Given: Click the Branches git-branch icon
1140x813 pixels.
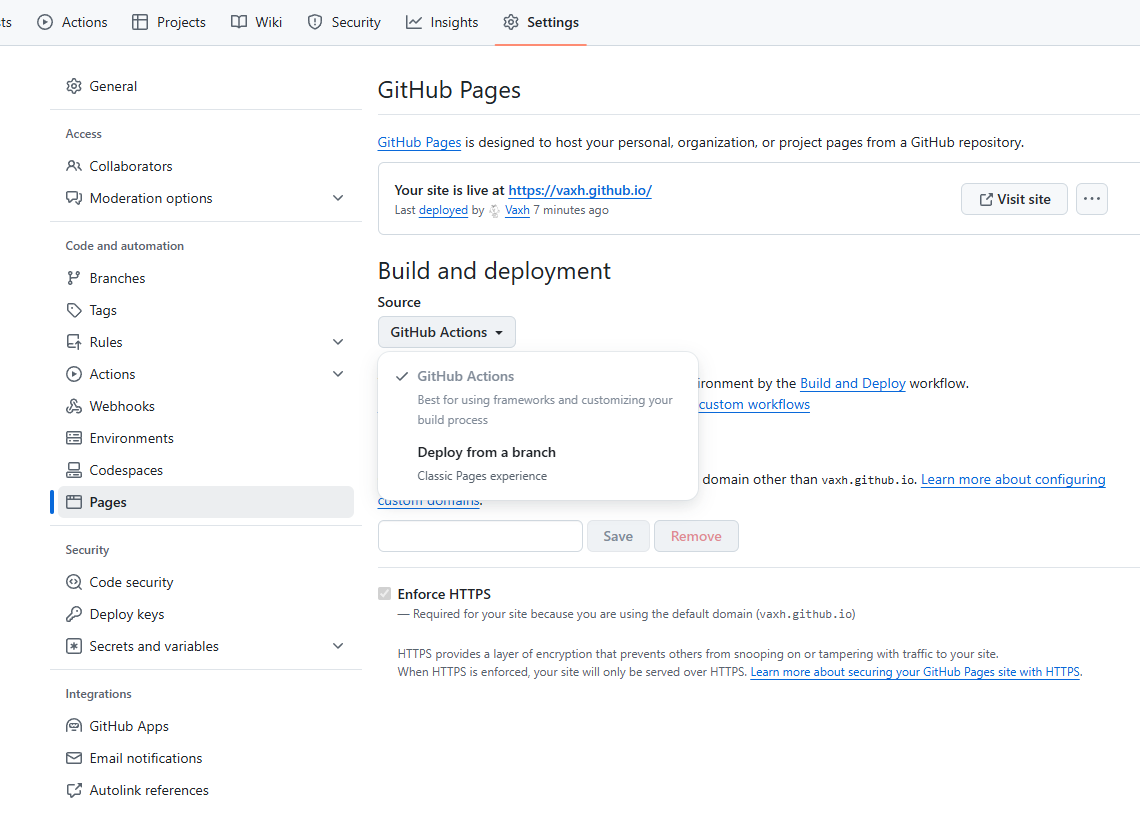Looking at the screenshot, I should tap(73, 278).
